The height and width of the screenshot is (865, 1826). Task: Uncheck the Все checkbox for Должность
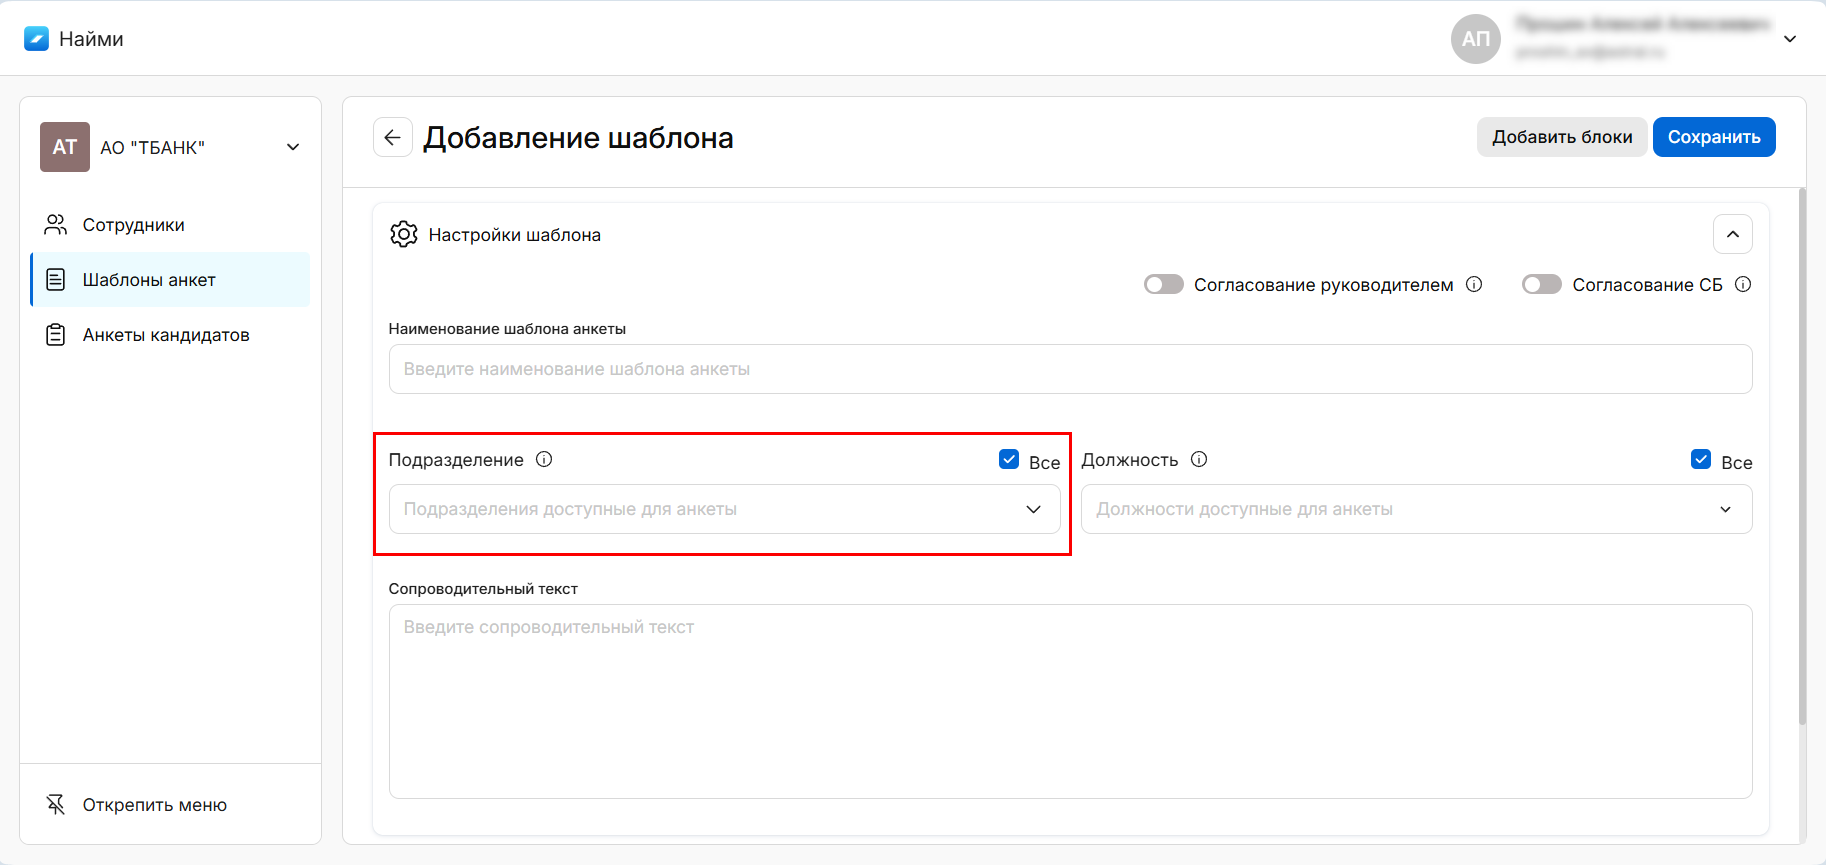[1700, 459]
